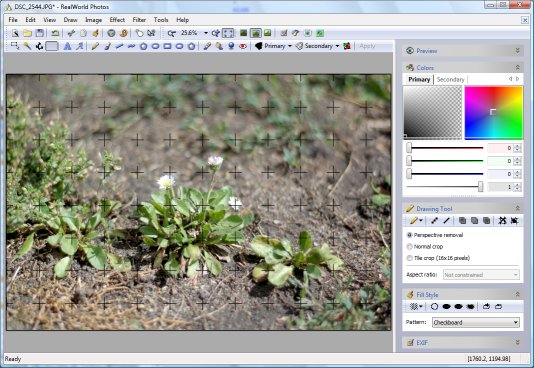534x368 pixels.
Task: Open the Effect menu
Action: pos(117,20)
